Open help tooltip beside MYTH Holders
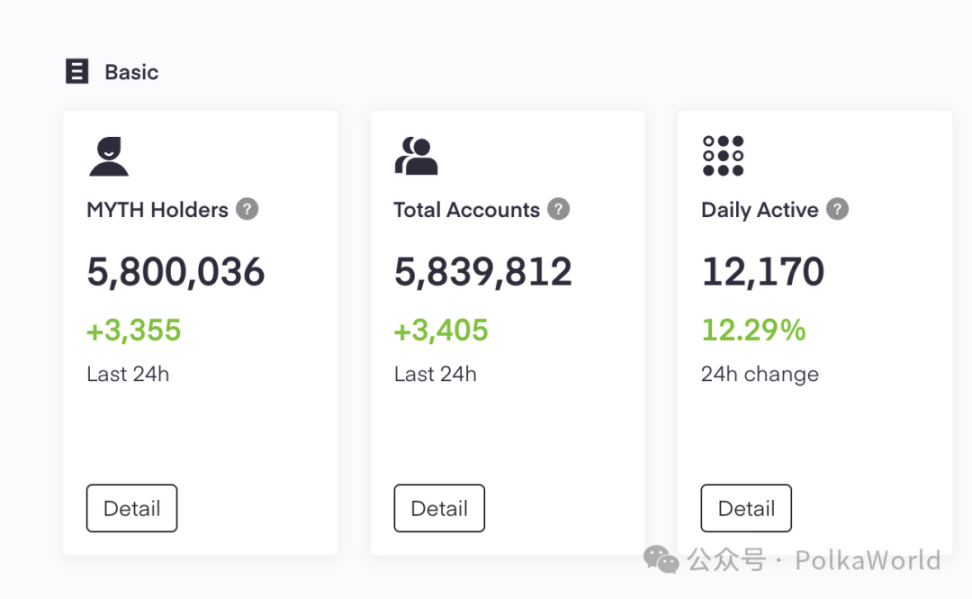 (247, 210)
